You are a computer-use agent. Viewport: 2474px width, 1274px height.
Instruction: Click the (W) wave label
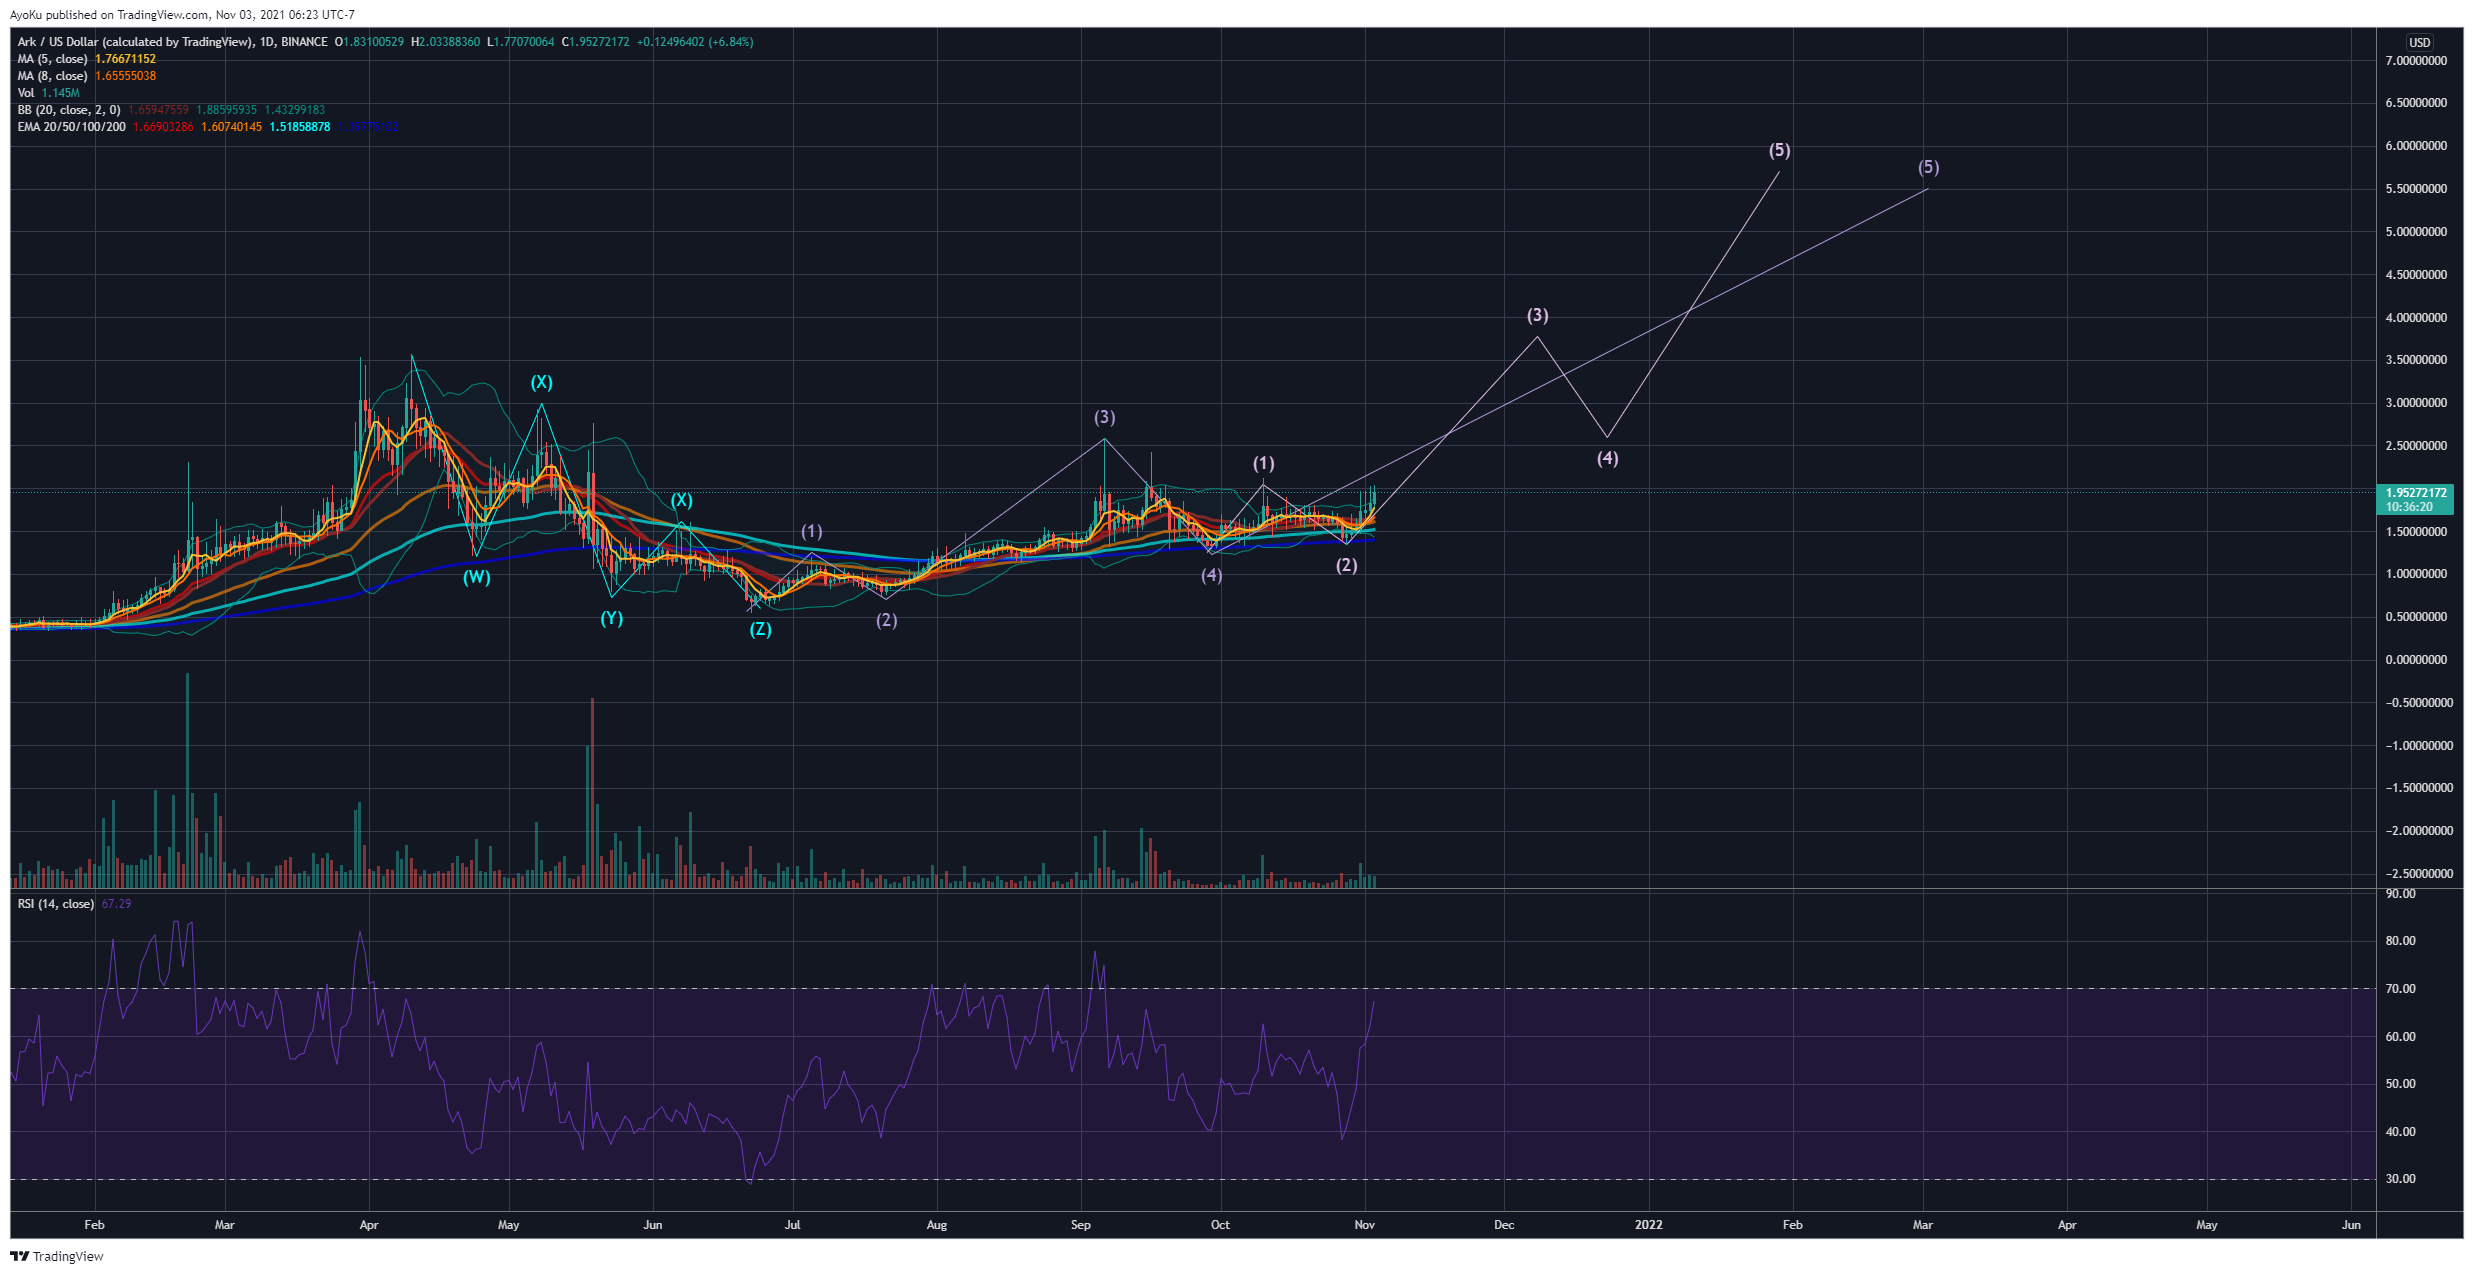tap(477, 577)
